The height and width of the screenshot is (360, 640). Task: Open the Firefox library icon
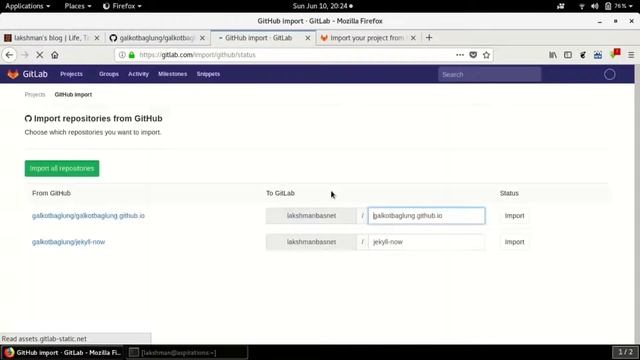(553, 55)
